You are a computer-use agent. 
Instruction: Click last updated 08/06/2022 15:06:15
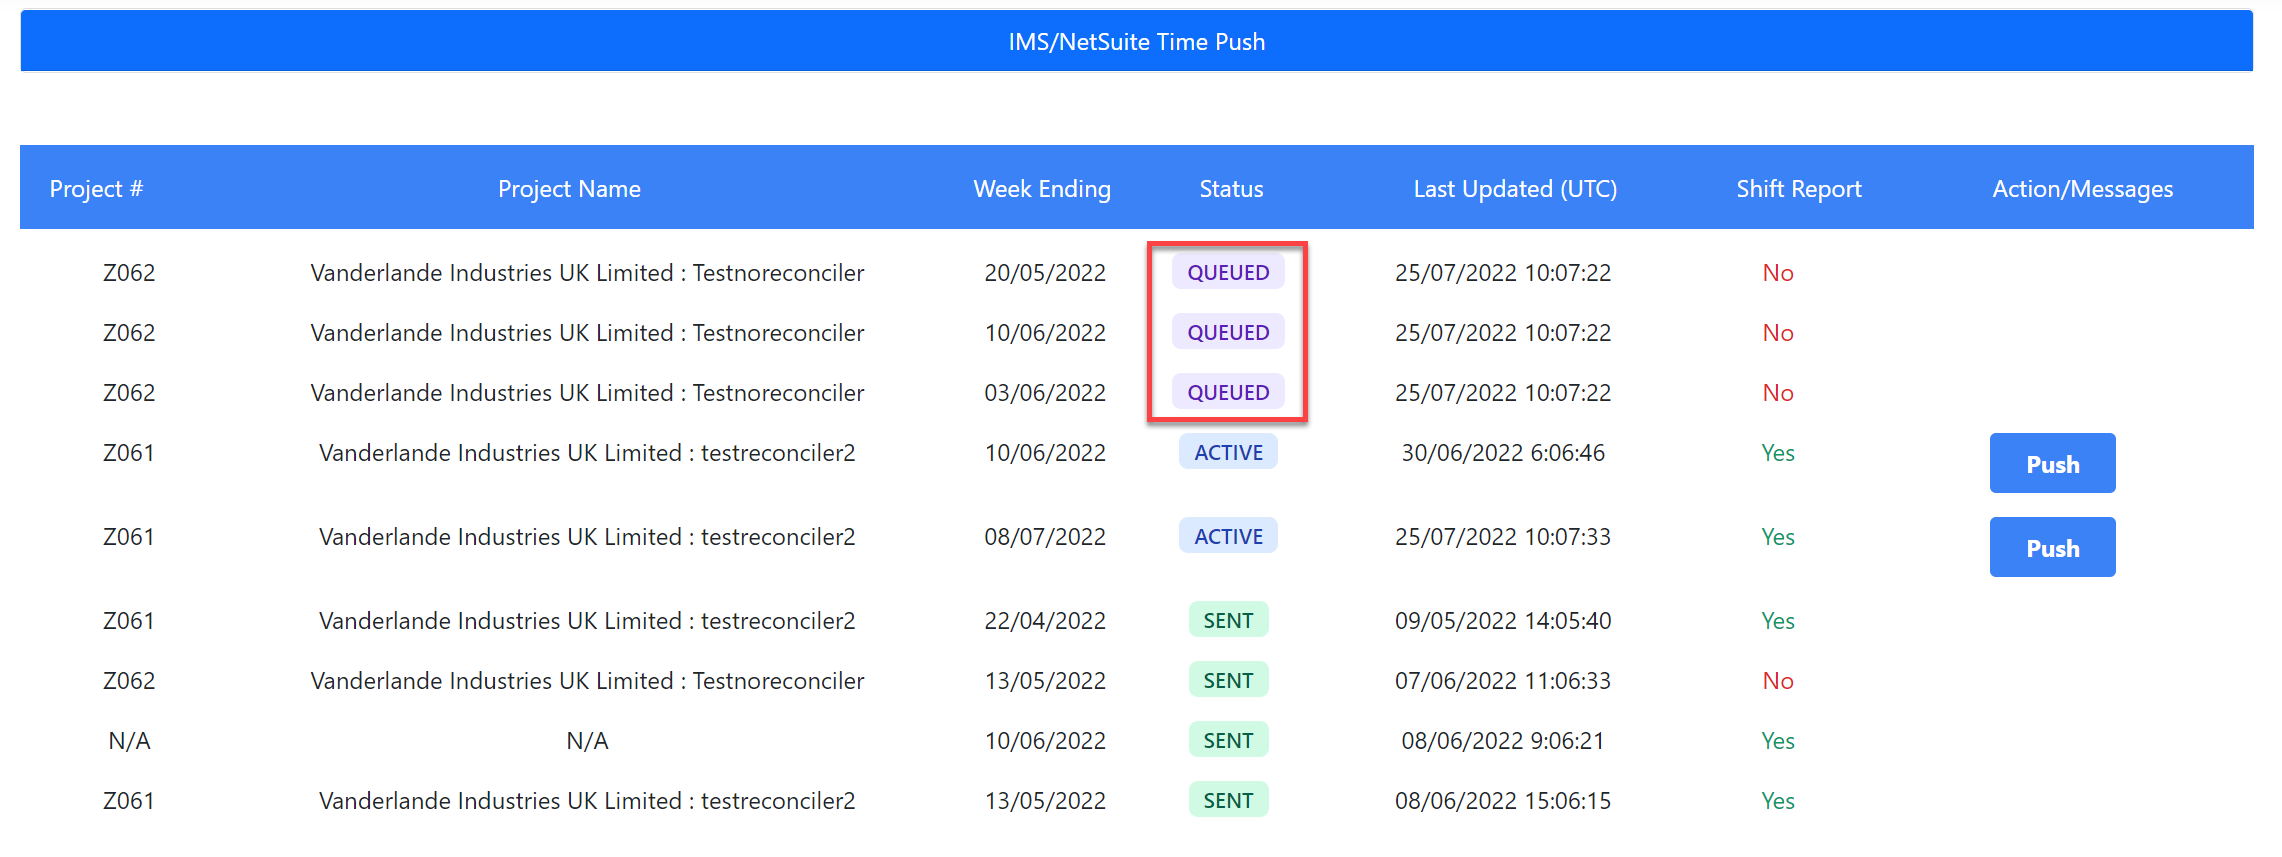pyautogui.click(x=1503, y=801)
